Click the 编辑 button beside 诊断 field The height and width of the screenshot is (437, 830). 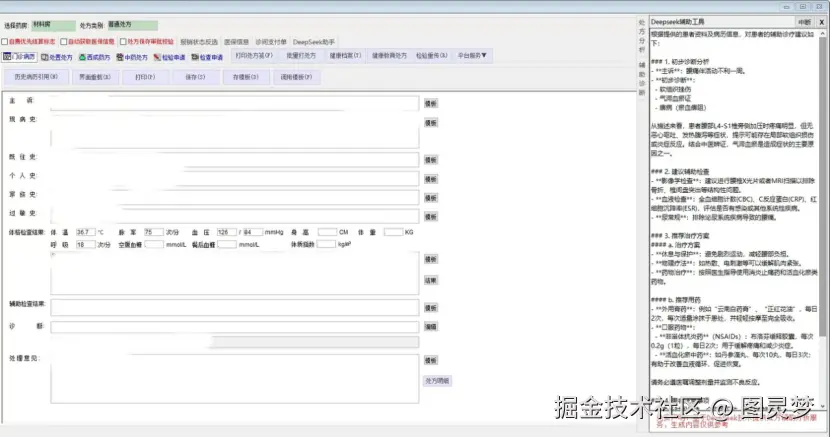(x=431, y=327)
